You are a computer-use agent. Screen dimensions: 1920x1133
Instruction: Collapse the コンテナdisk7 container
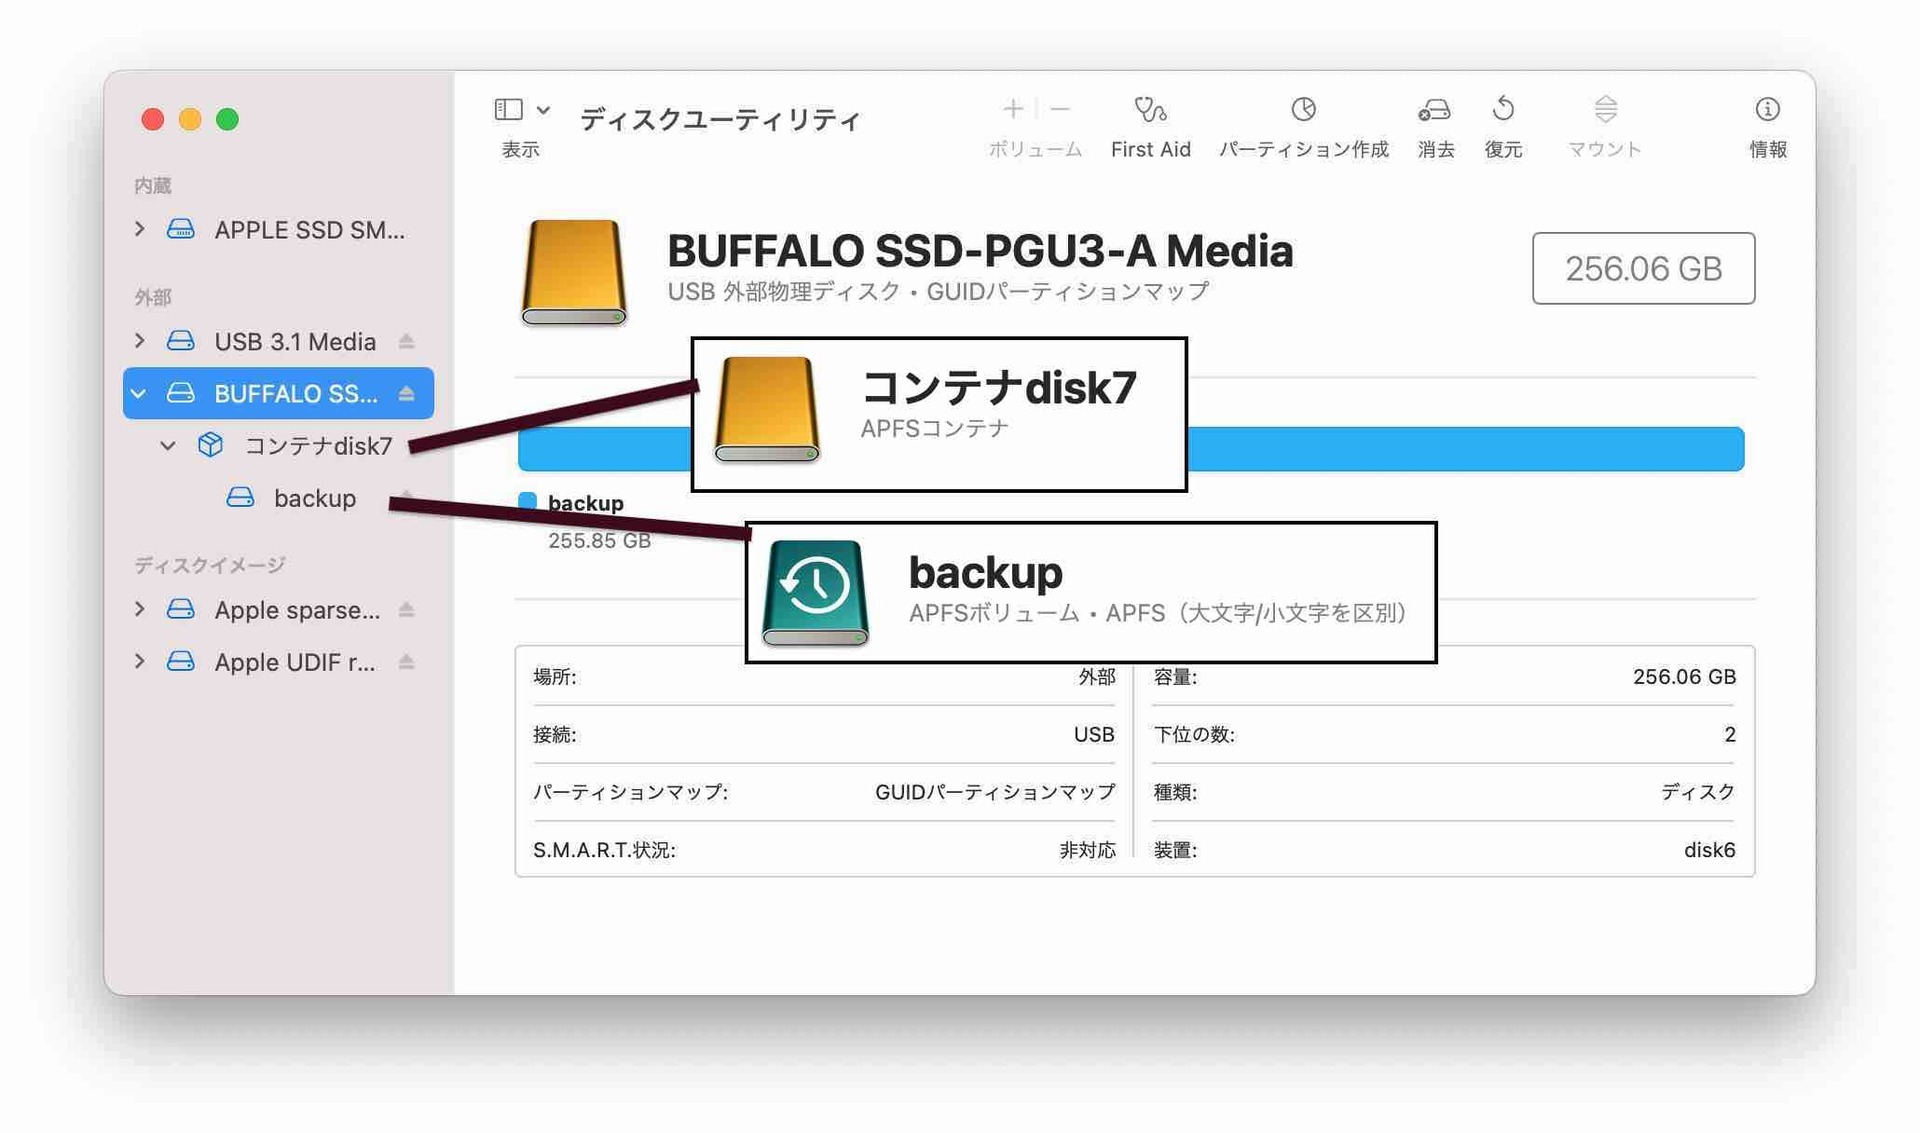pyautogui.click(x=168, y=446)
